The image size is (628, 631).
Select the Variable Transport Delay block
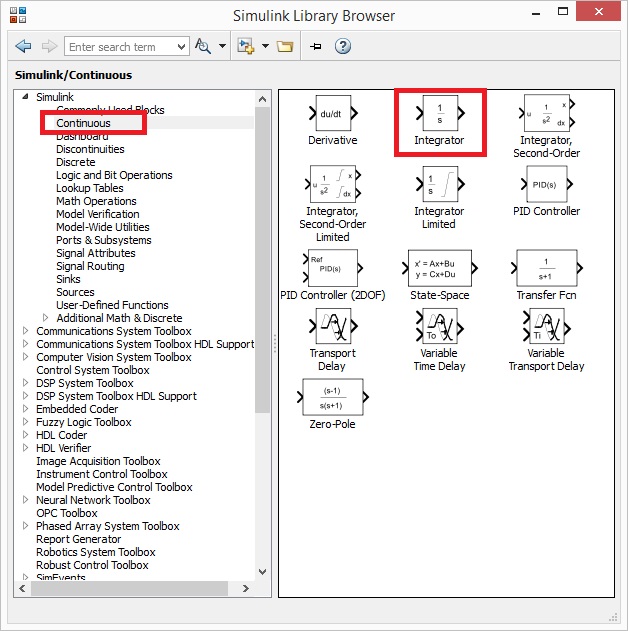pyautogui.click(x=546, y=326)
